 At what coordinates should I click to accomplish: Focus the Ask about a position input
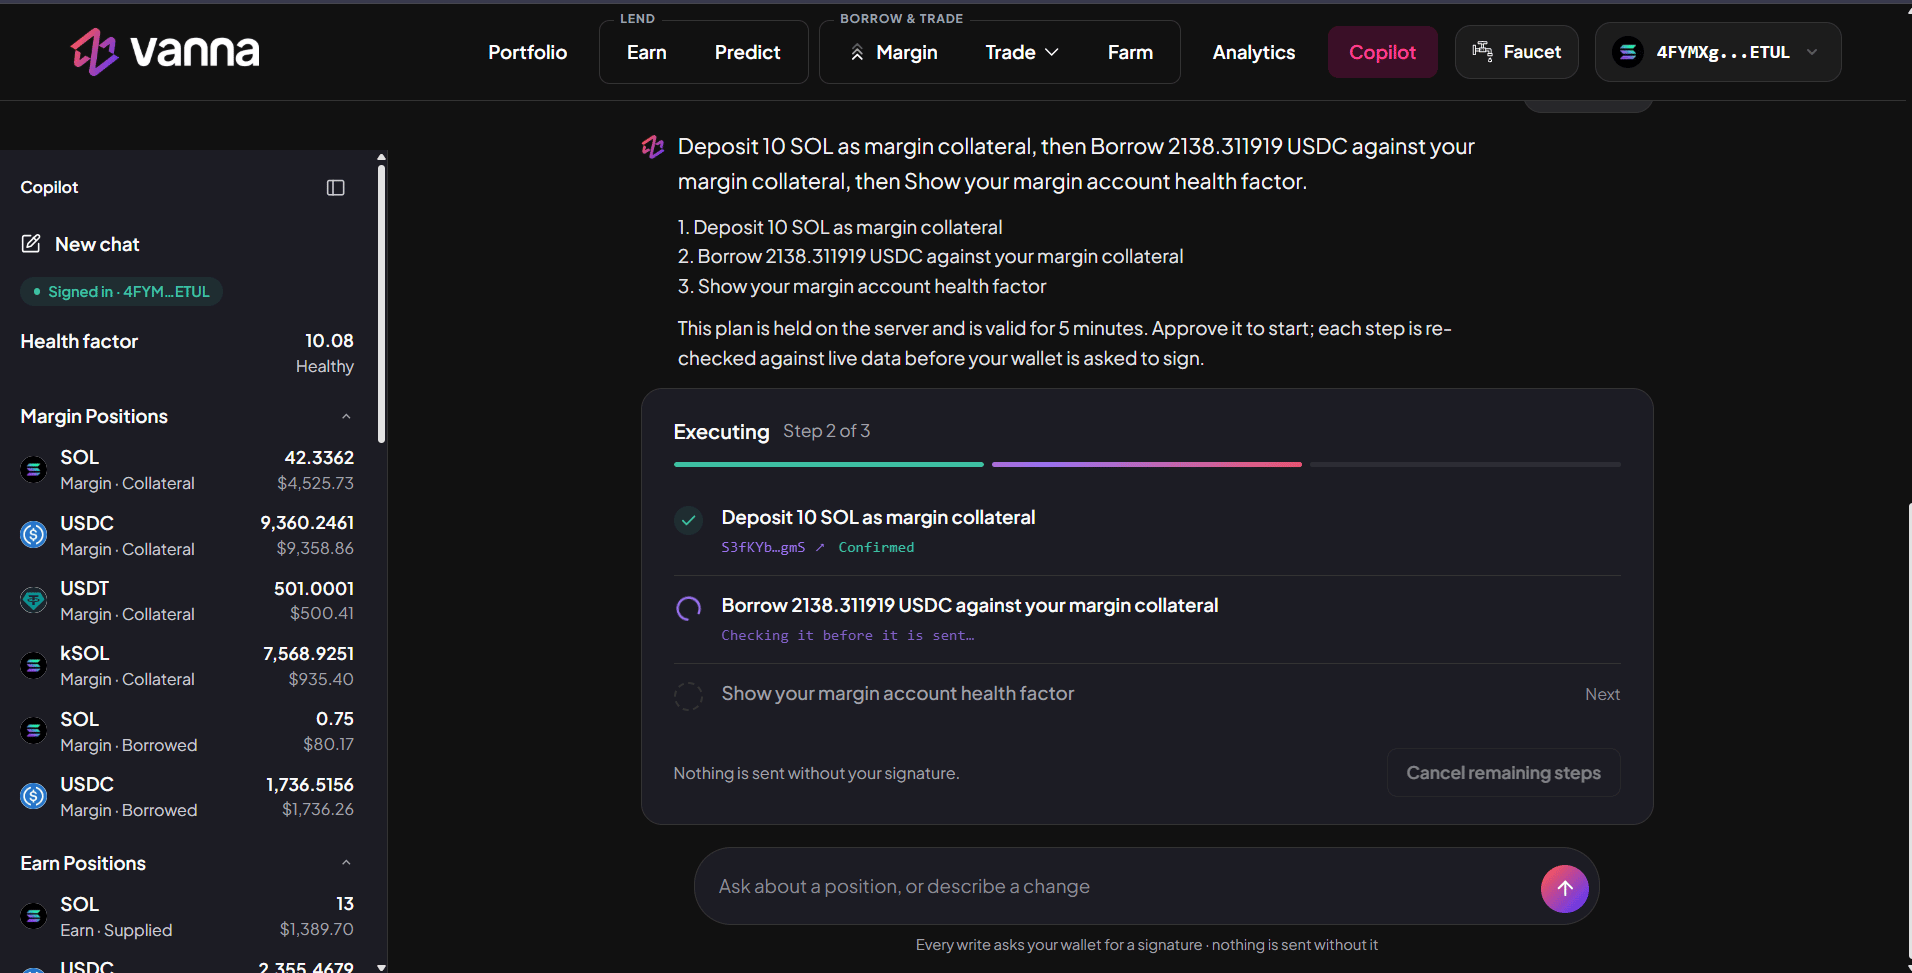tap(1120, 887)
